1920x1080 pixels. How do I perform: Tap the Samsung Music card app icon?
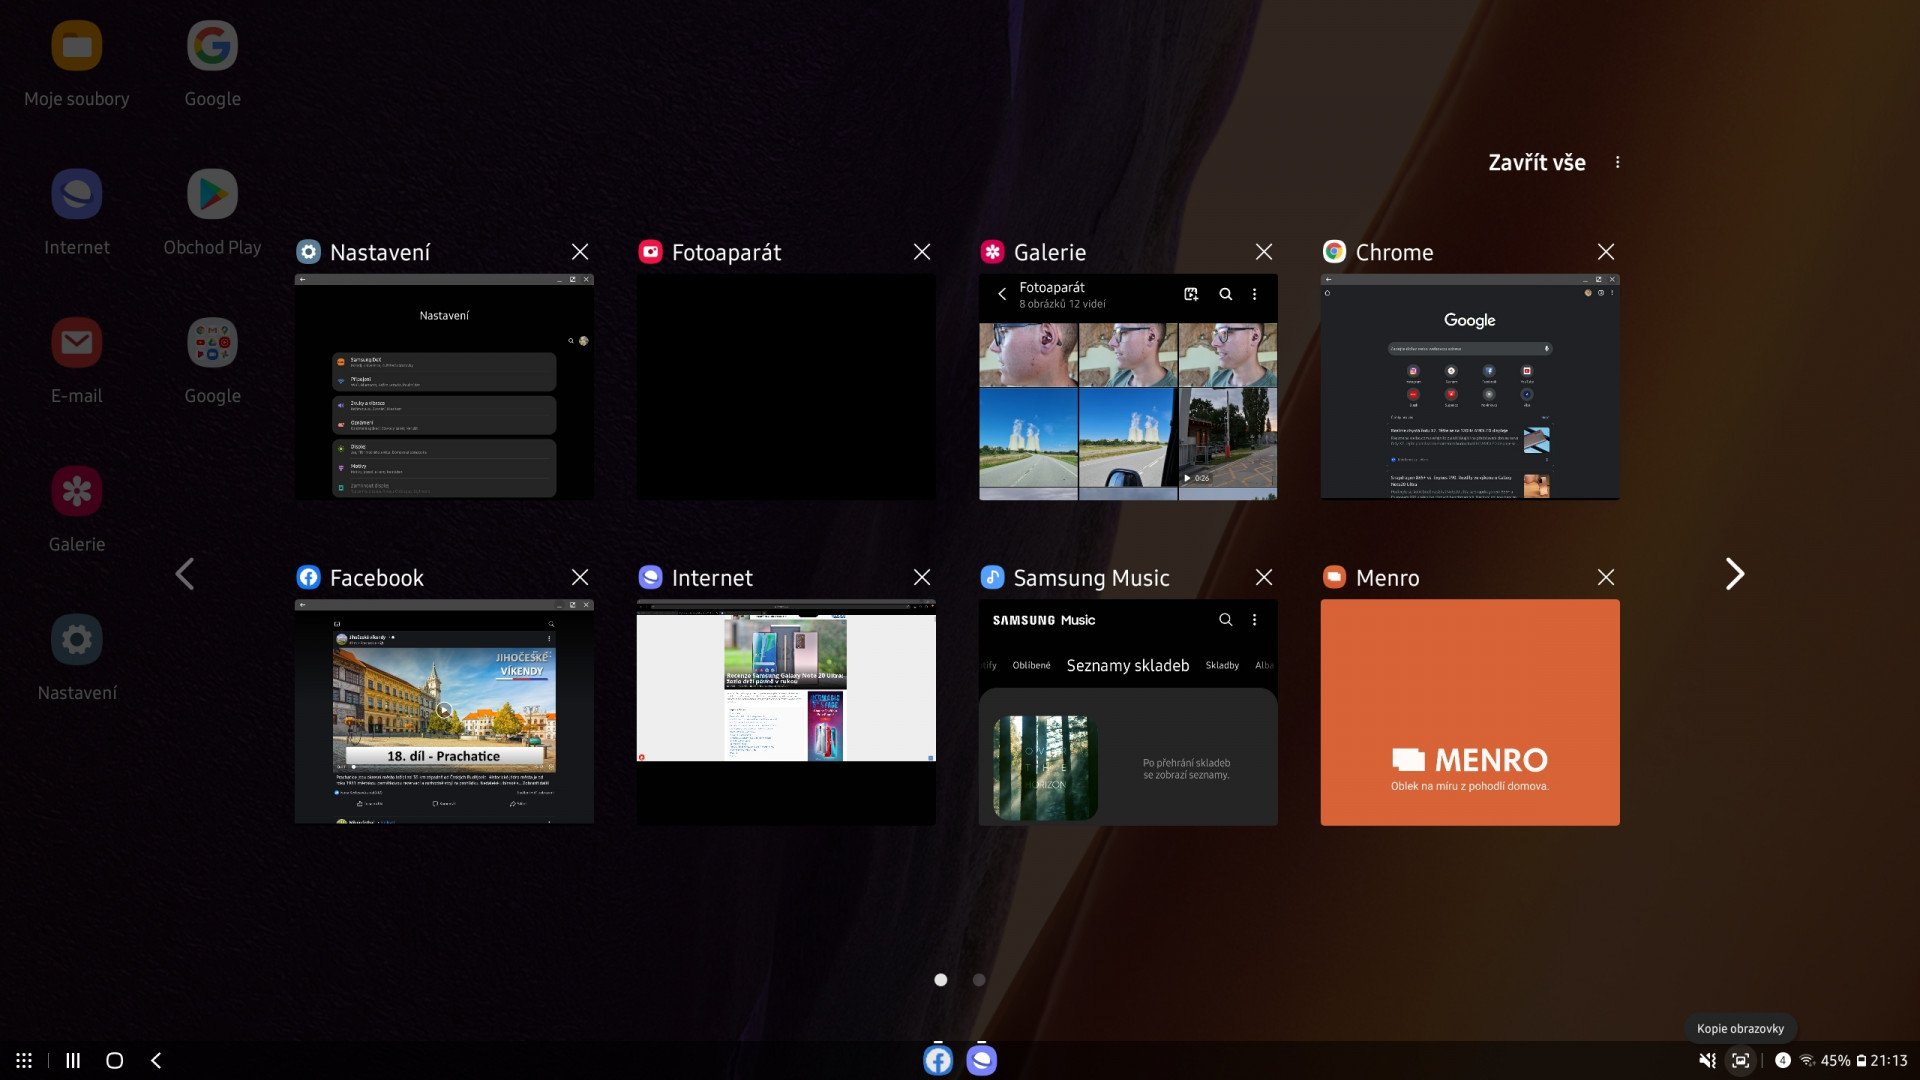point(993,577)
